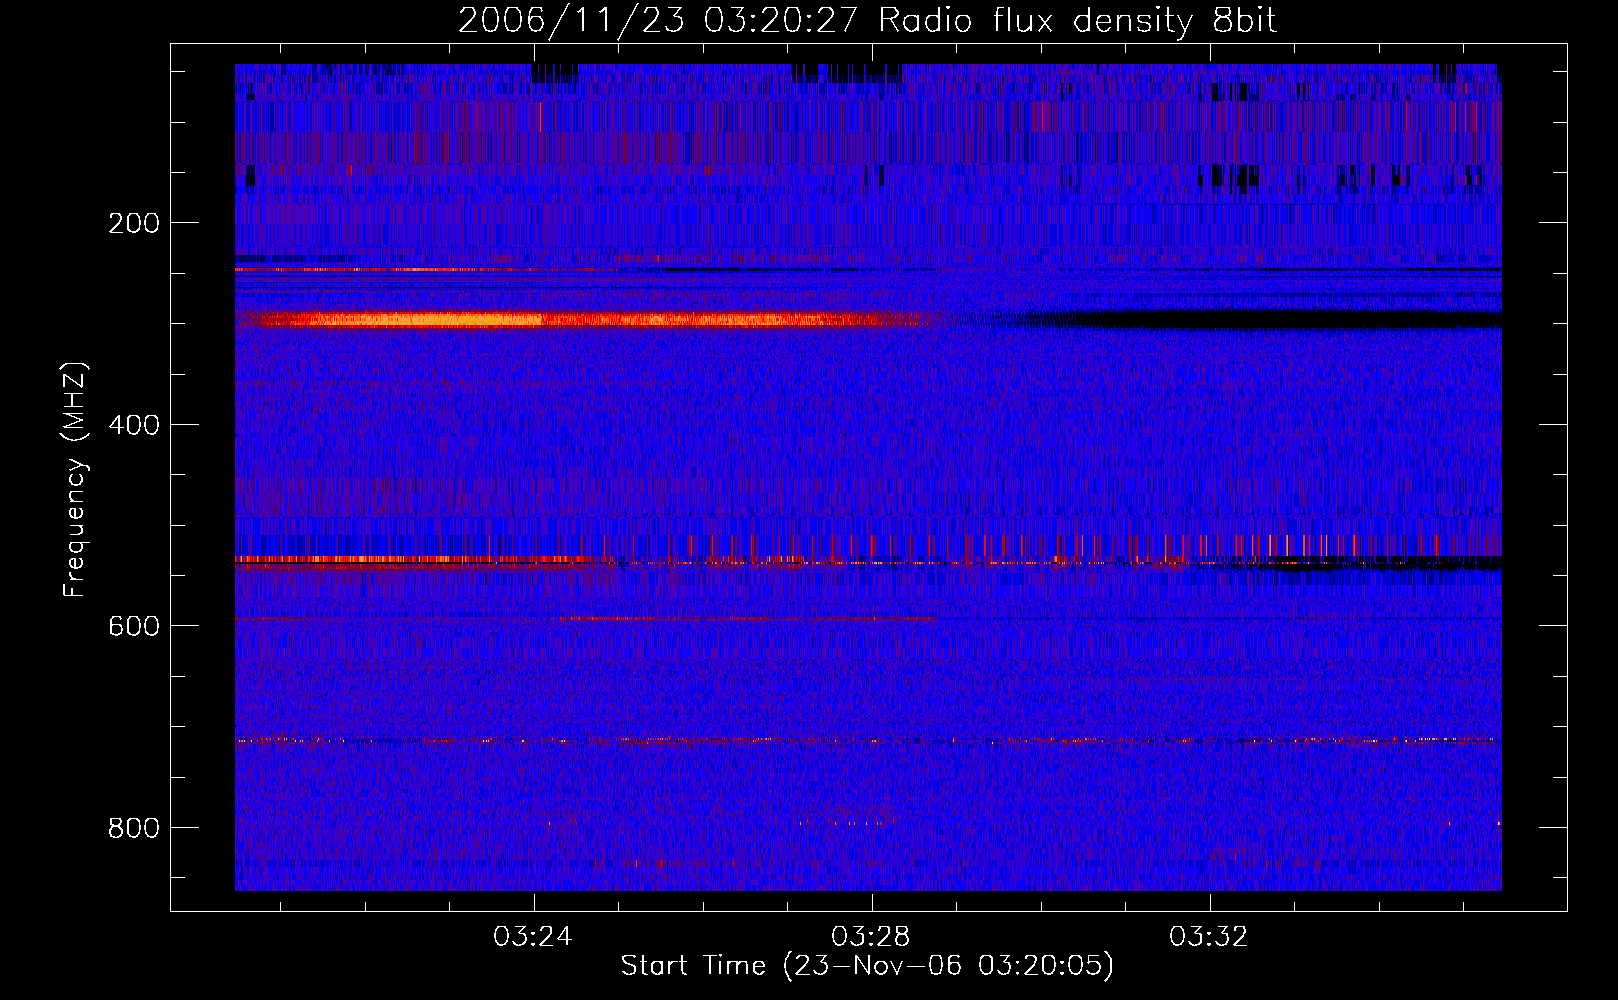Click the plot title '2006/11/23 03:20:27 Radio flux density 8bit'
This screenshot has height=1000, width=1618.
867,21
